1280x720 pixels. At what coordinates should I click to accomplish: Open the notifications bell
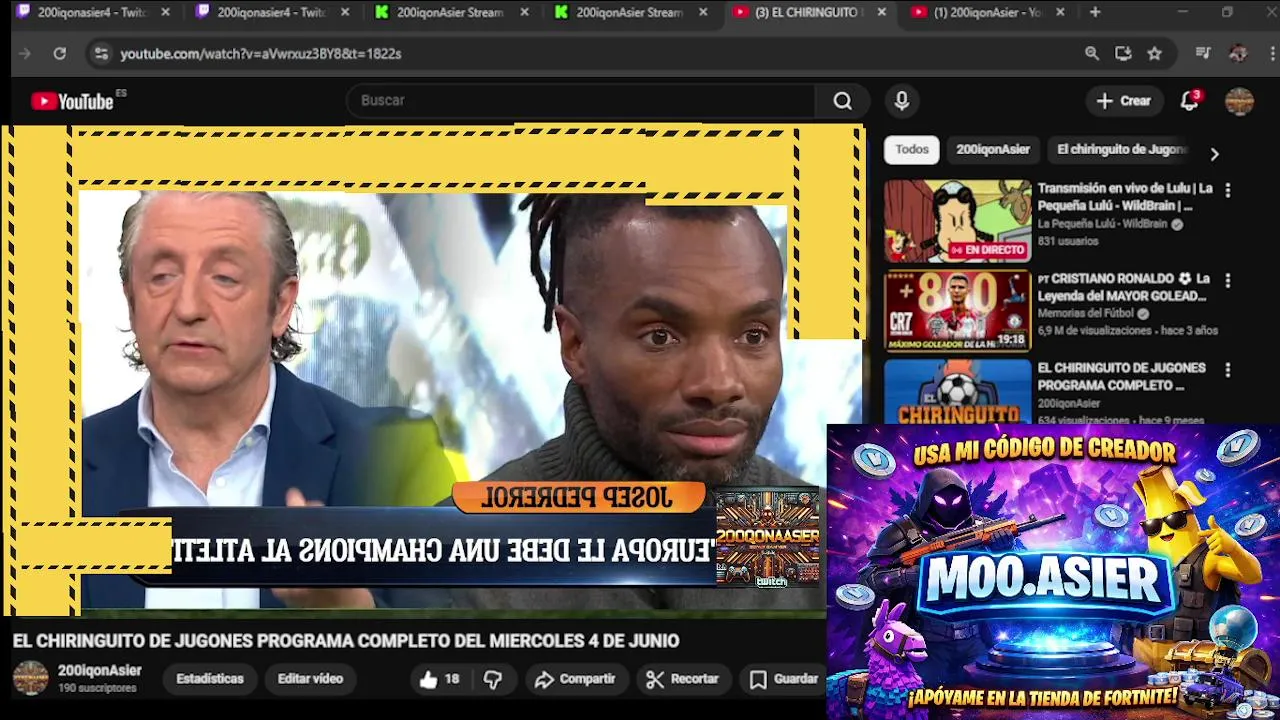point(1190,101)
